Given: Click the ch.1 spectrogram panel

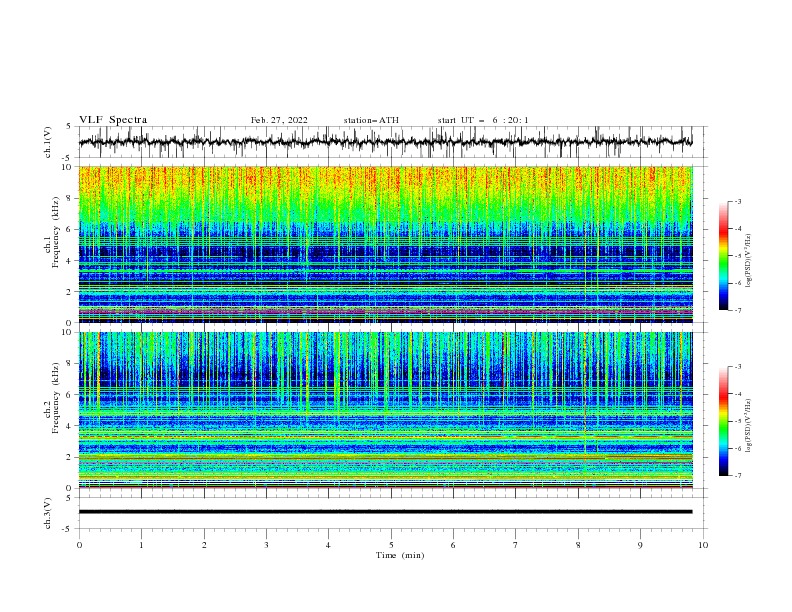Looking at the screenshot, I should [x=385, y=244].
